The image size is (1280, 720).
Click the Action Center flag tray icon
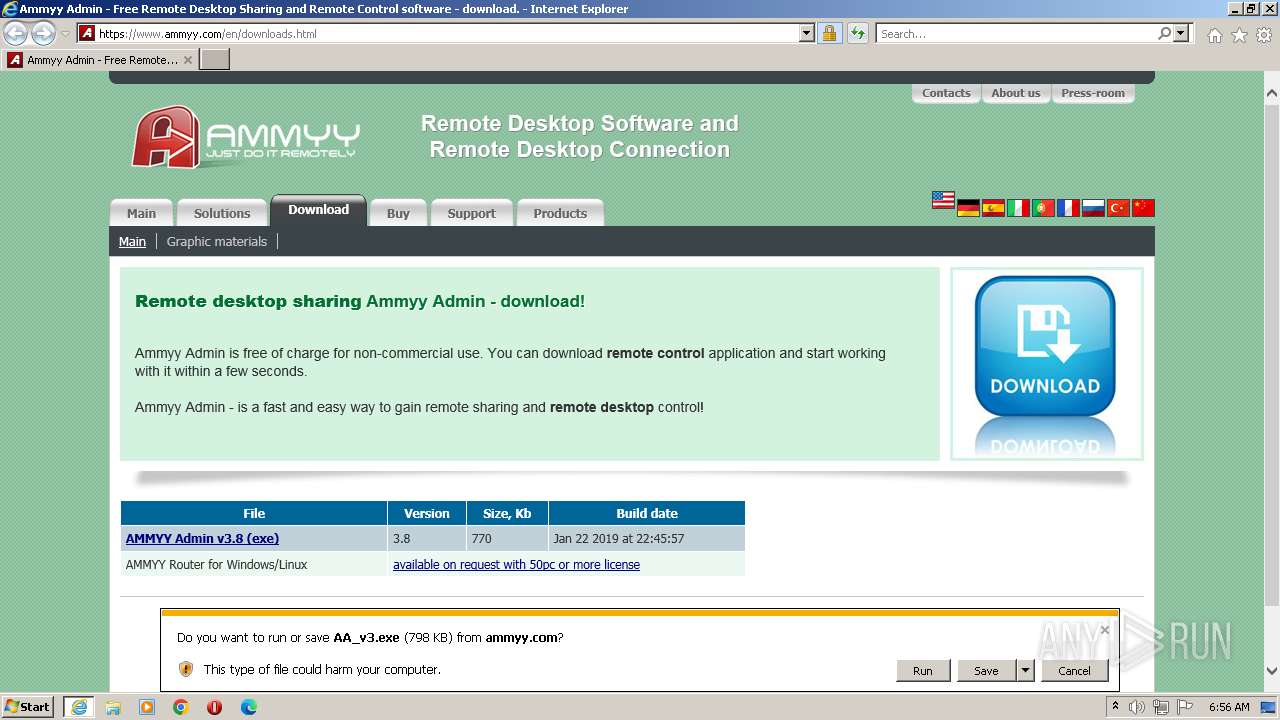click(x=1185, y=707)
